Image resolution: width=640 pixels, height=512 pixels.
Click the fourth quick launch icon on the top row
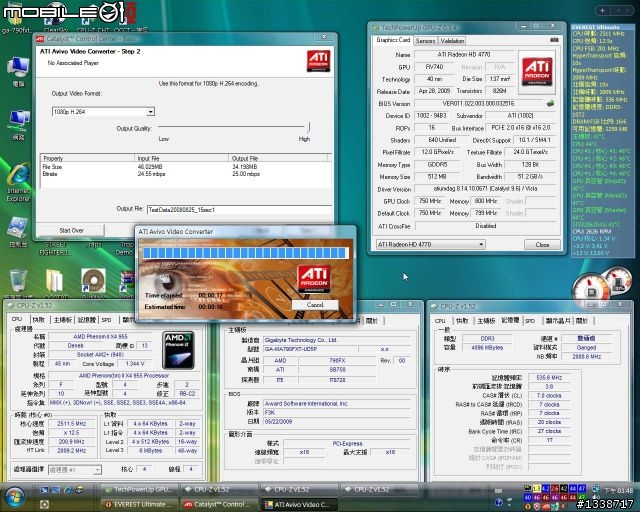80,489
